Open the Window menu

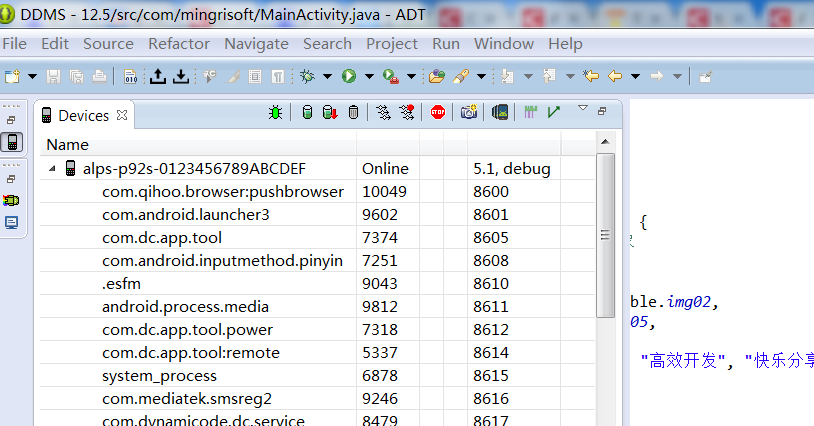[x=504, y=44]
